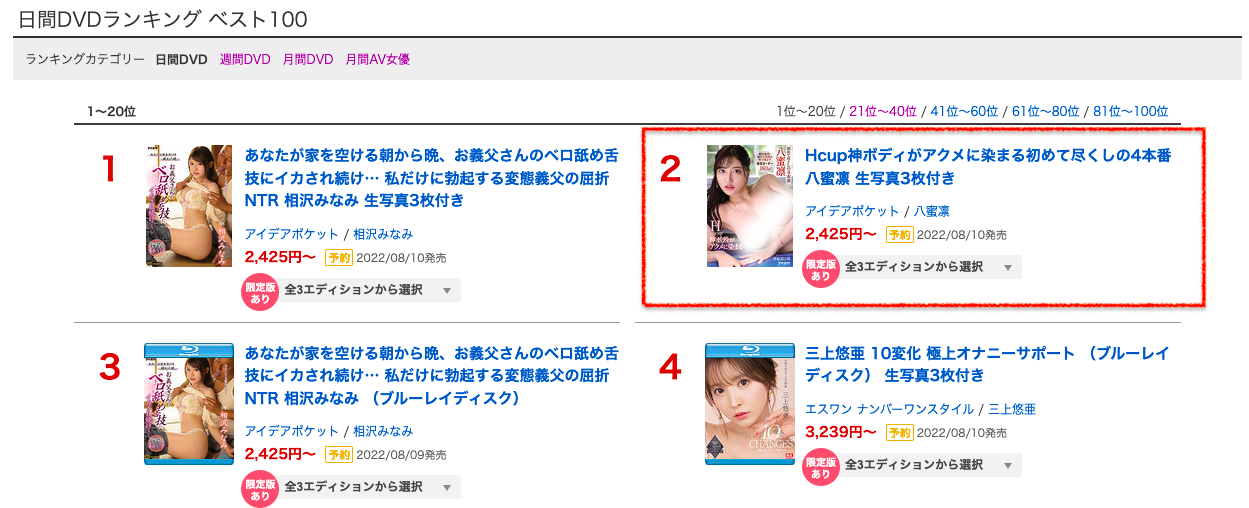Click the 限定版あり badge on rank 4 item
Image resolution: width=1249 pixels, height=508 pixels.
point(820,468)
